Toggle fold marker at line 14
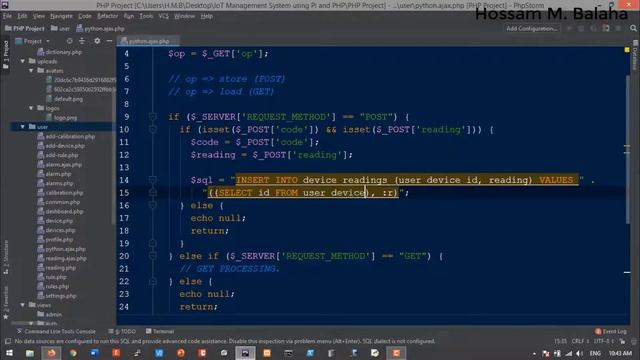This screenshot has width=640, height=360. tap(153, 180)
